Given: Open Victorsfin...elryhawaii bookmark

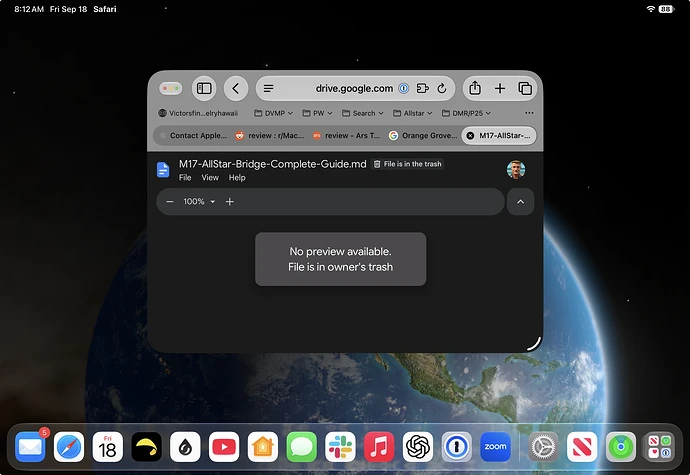Looking at the screenshot, I should [198, 113].
